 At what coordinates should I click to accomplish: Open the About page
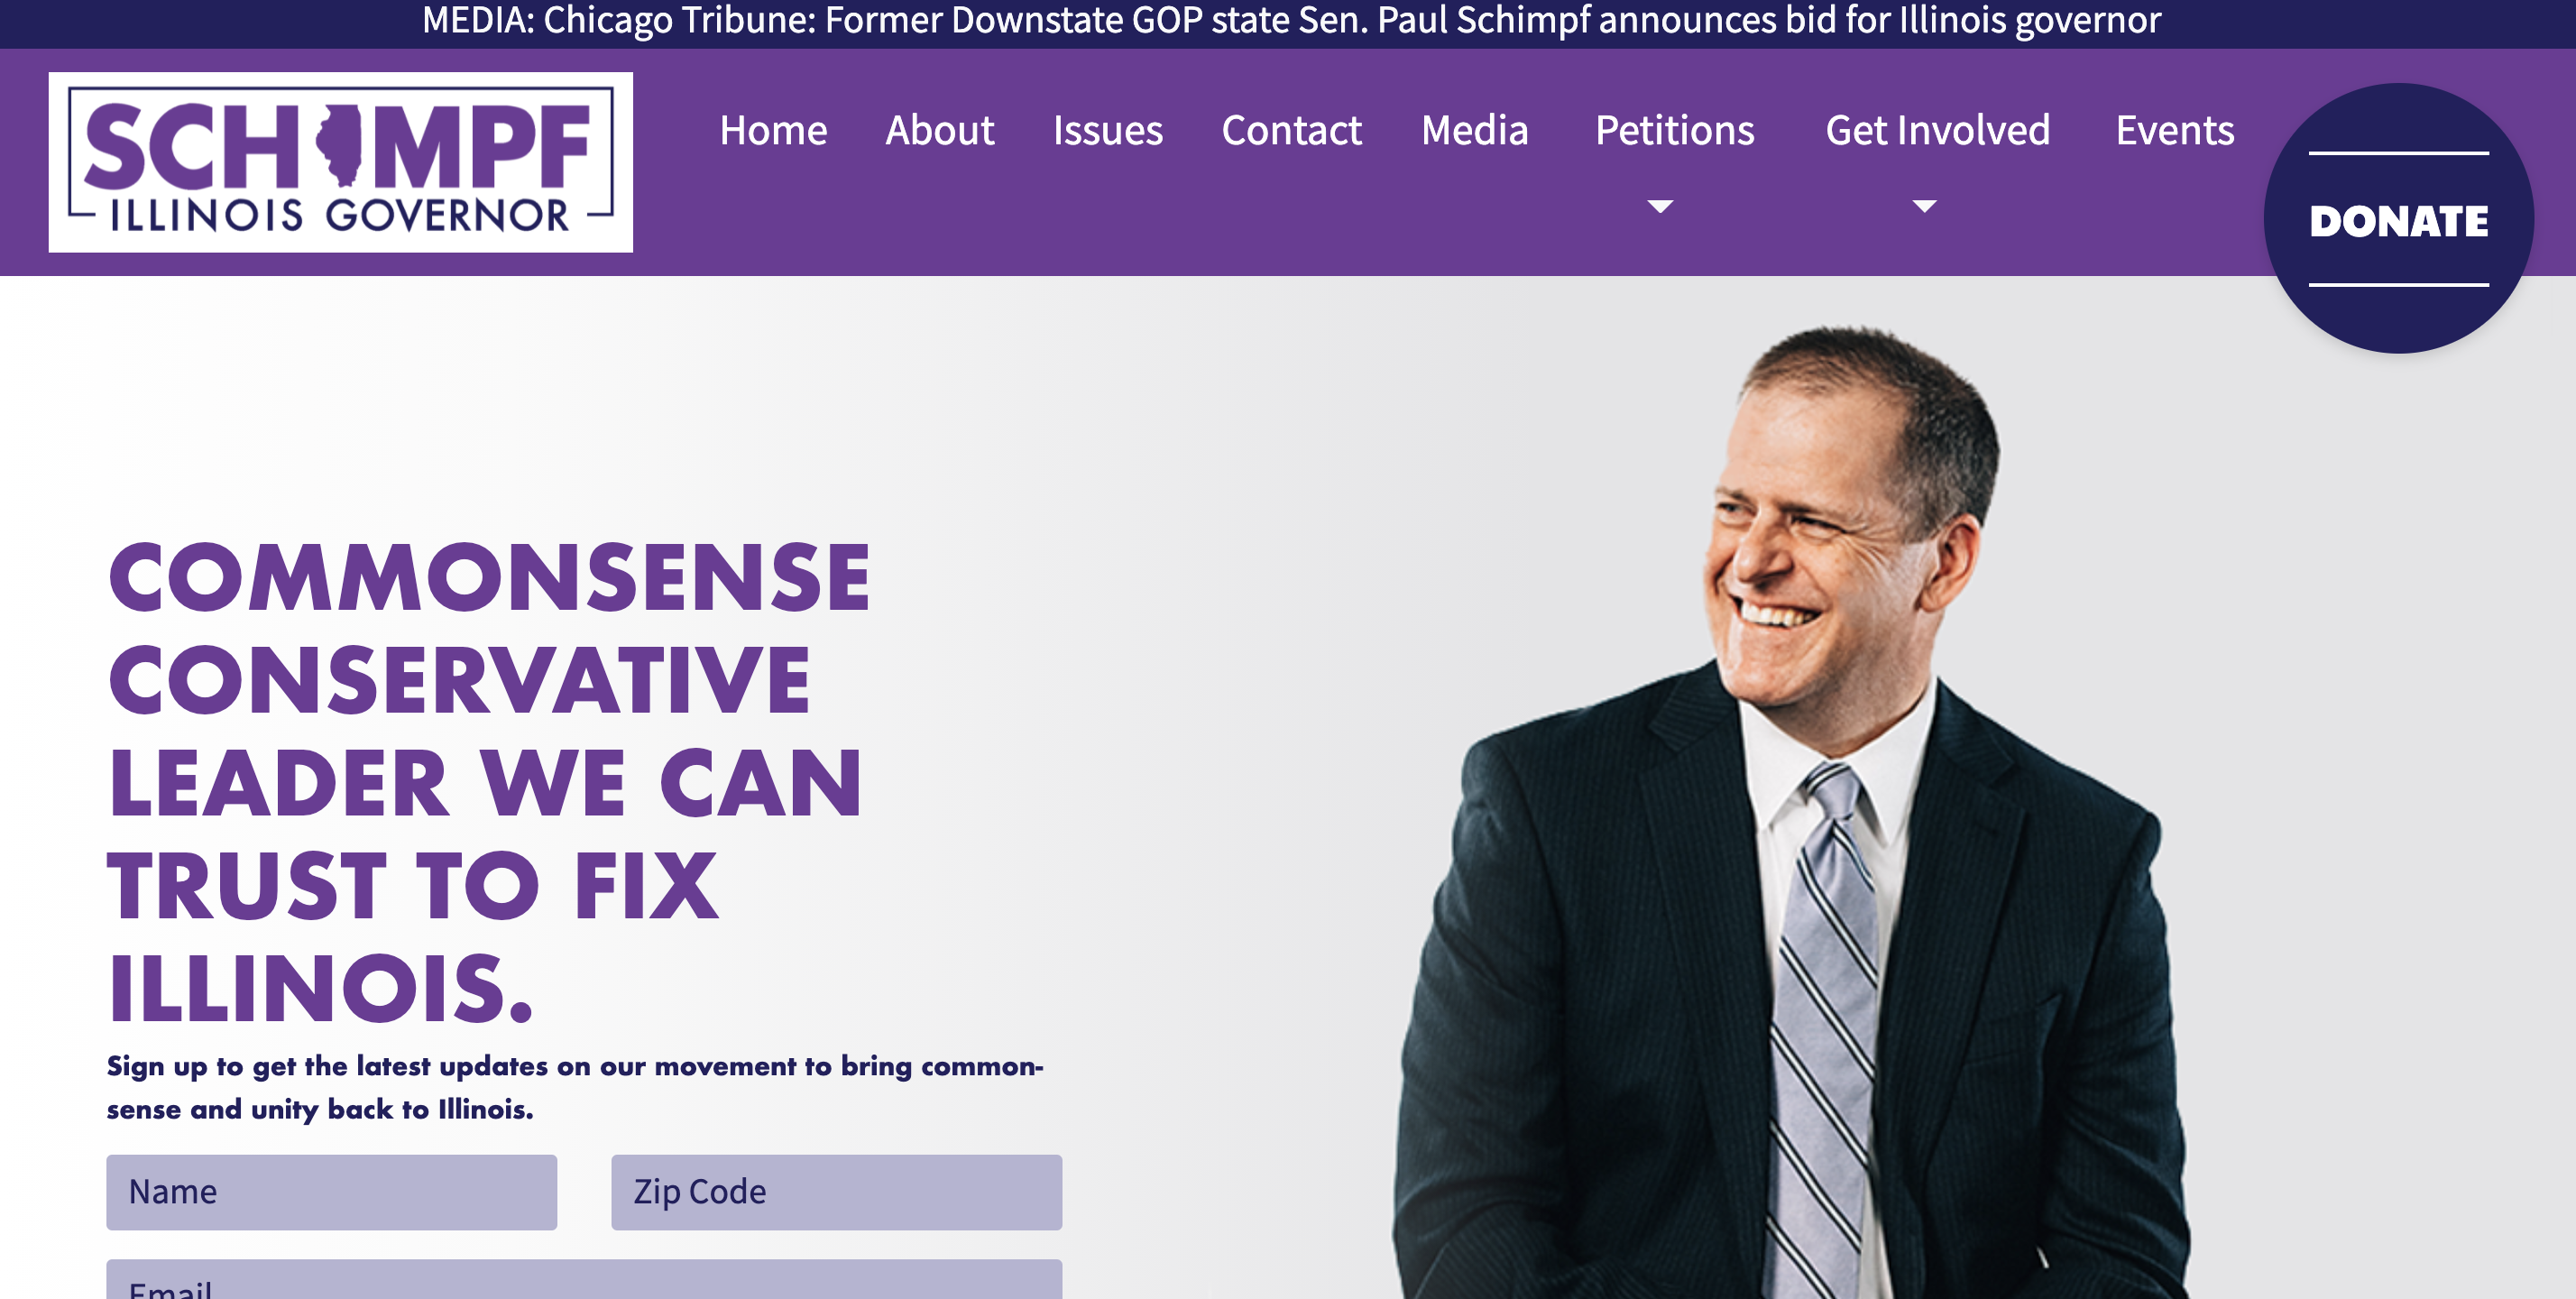pyautogui.click(x=939, y=130)
